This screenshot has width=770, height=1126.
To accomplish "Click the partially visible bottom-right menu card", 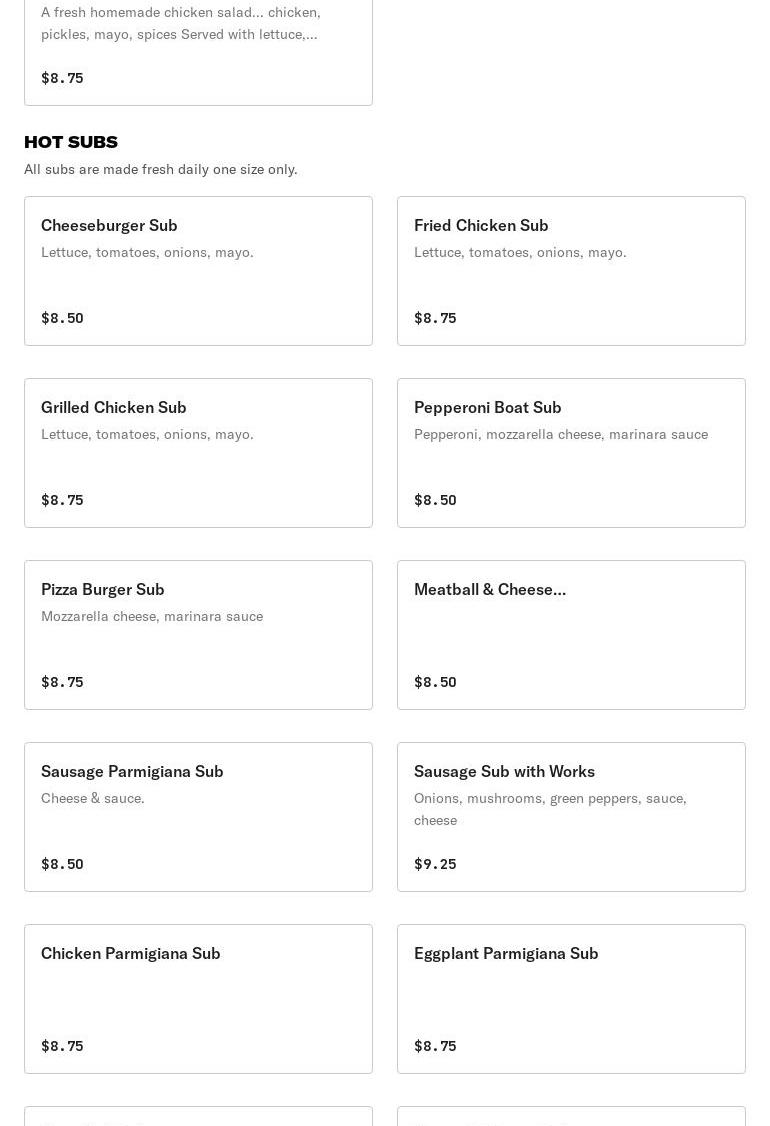I will tap(571, 1116).
